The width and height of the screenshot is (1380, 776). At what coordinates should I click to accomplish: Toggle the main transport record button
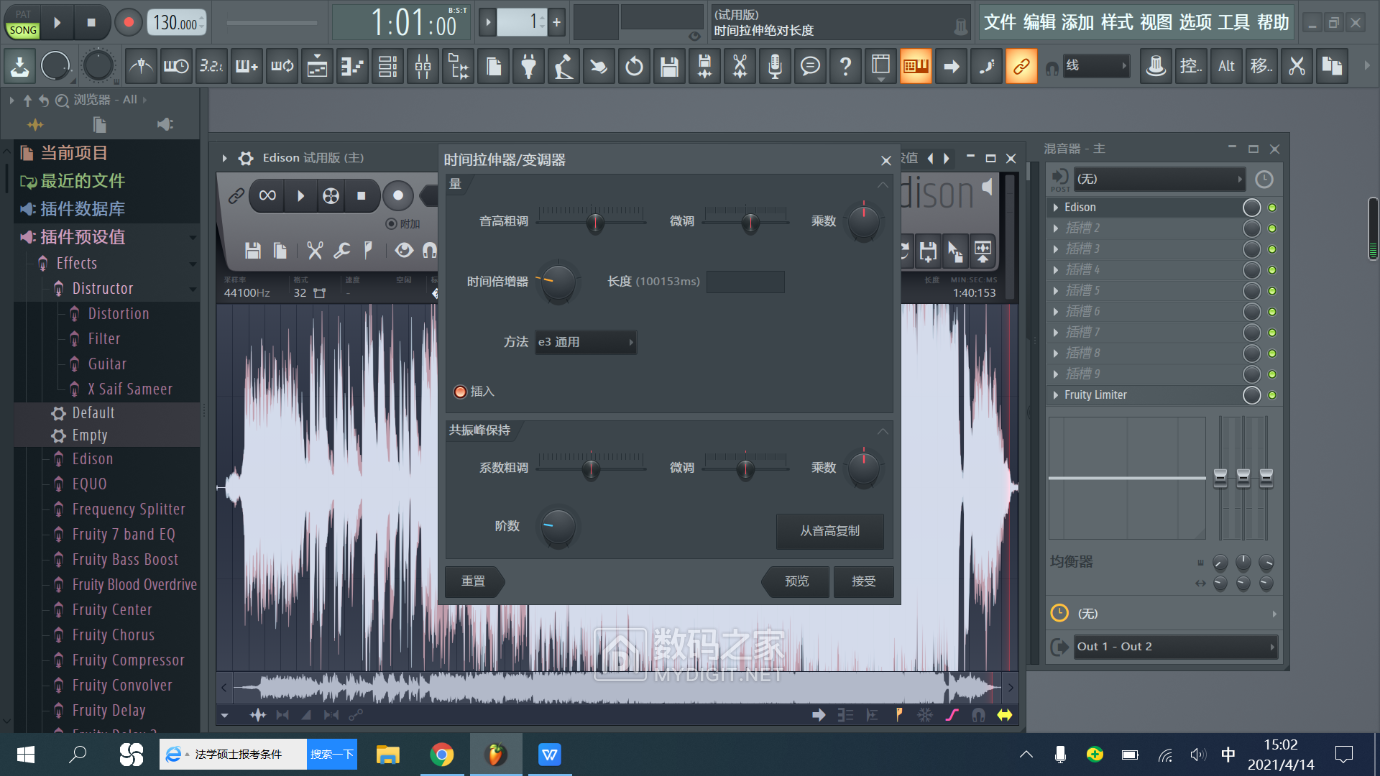pyautogui.click(x=128, y=21)
